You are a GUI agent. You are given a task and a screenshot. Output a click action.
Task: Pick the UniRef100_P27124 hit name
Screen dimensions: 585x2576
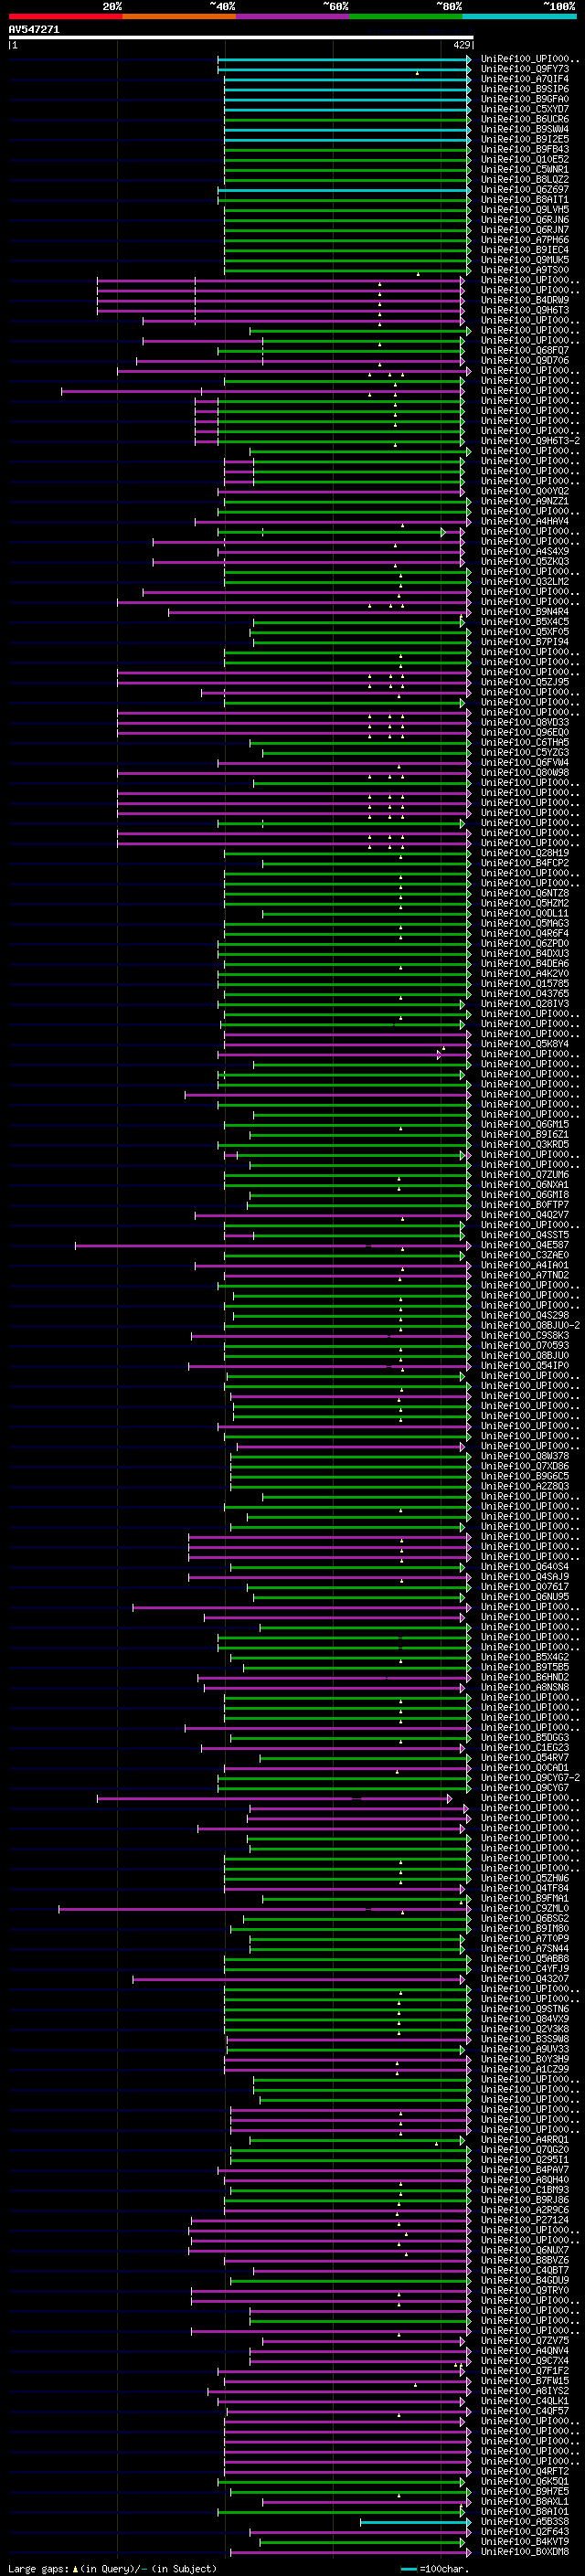(524, 2220)
